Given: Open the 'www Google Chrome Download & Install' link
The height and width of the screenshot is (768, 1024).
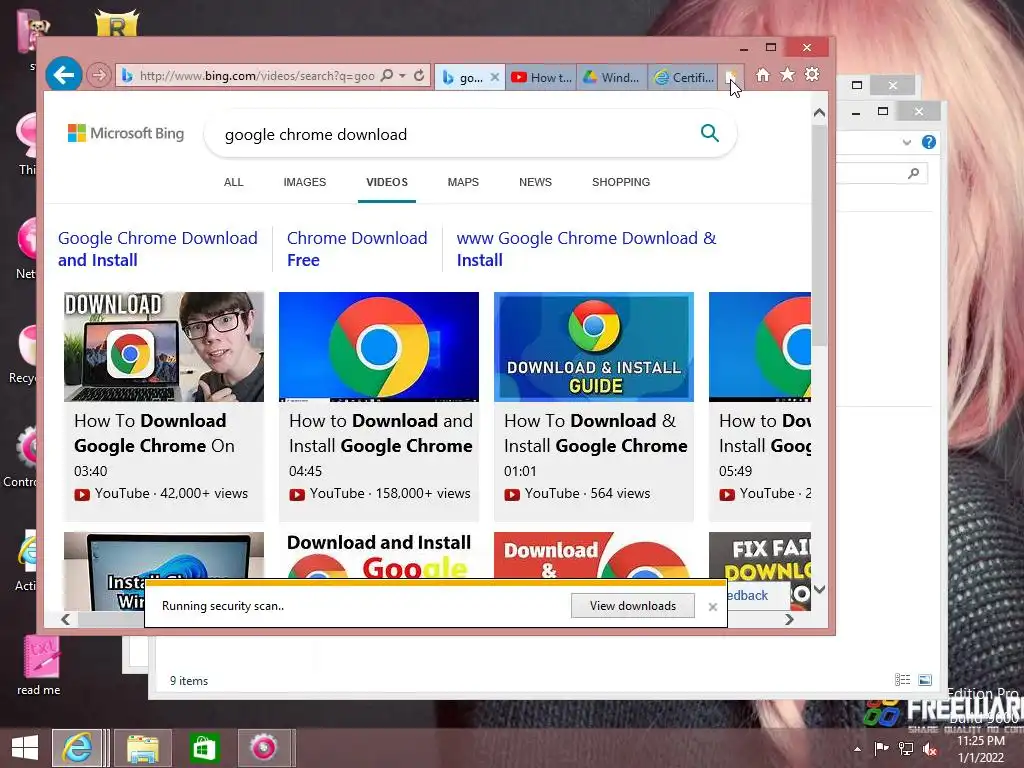Looking at the screenshot, I should (x=586, y=249).
